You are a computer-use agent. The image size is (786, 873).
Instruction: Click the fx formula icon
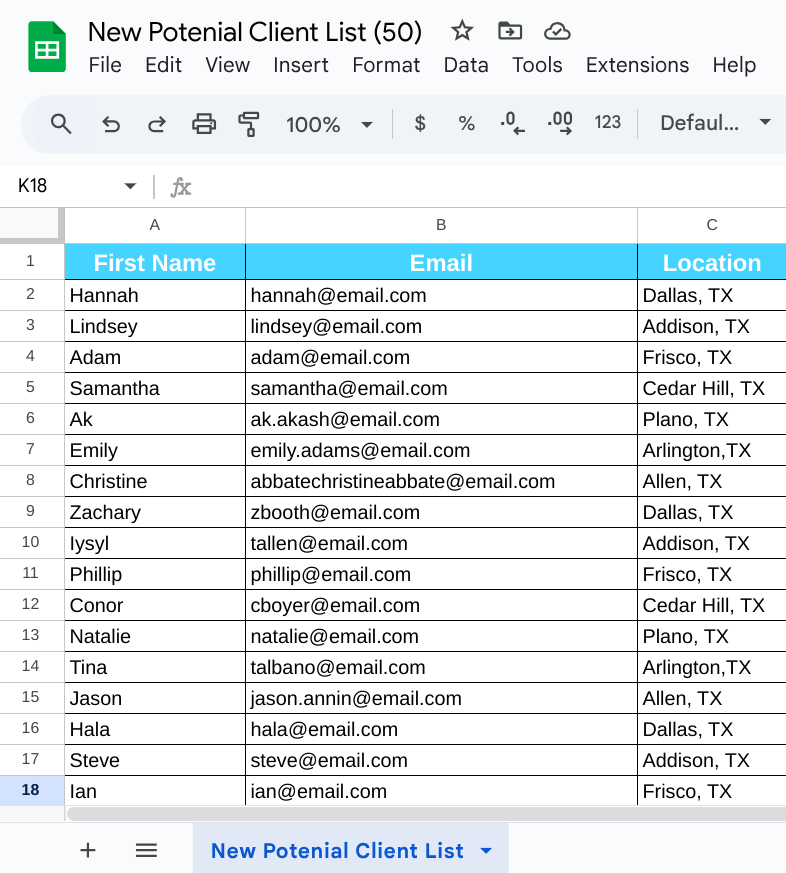tap(181, 187)
